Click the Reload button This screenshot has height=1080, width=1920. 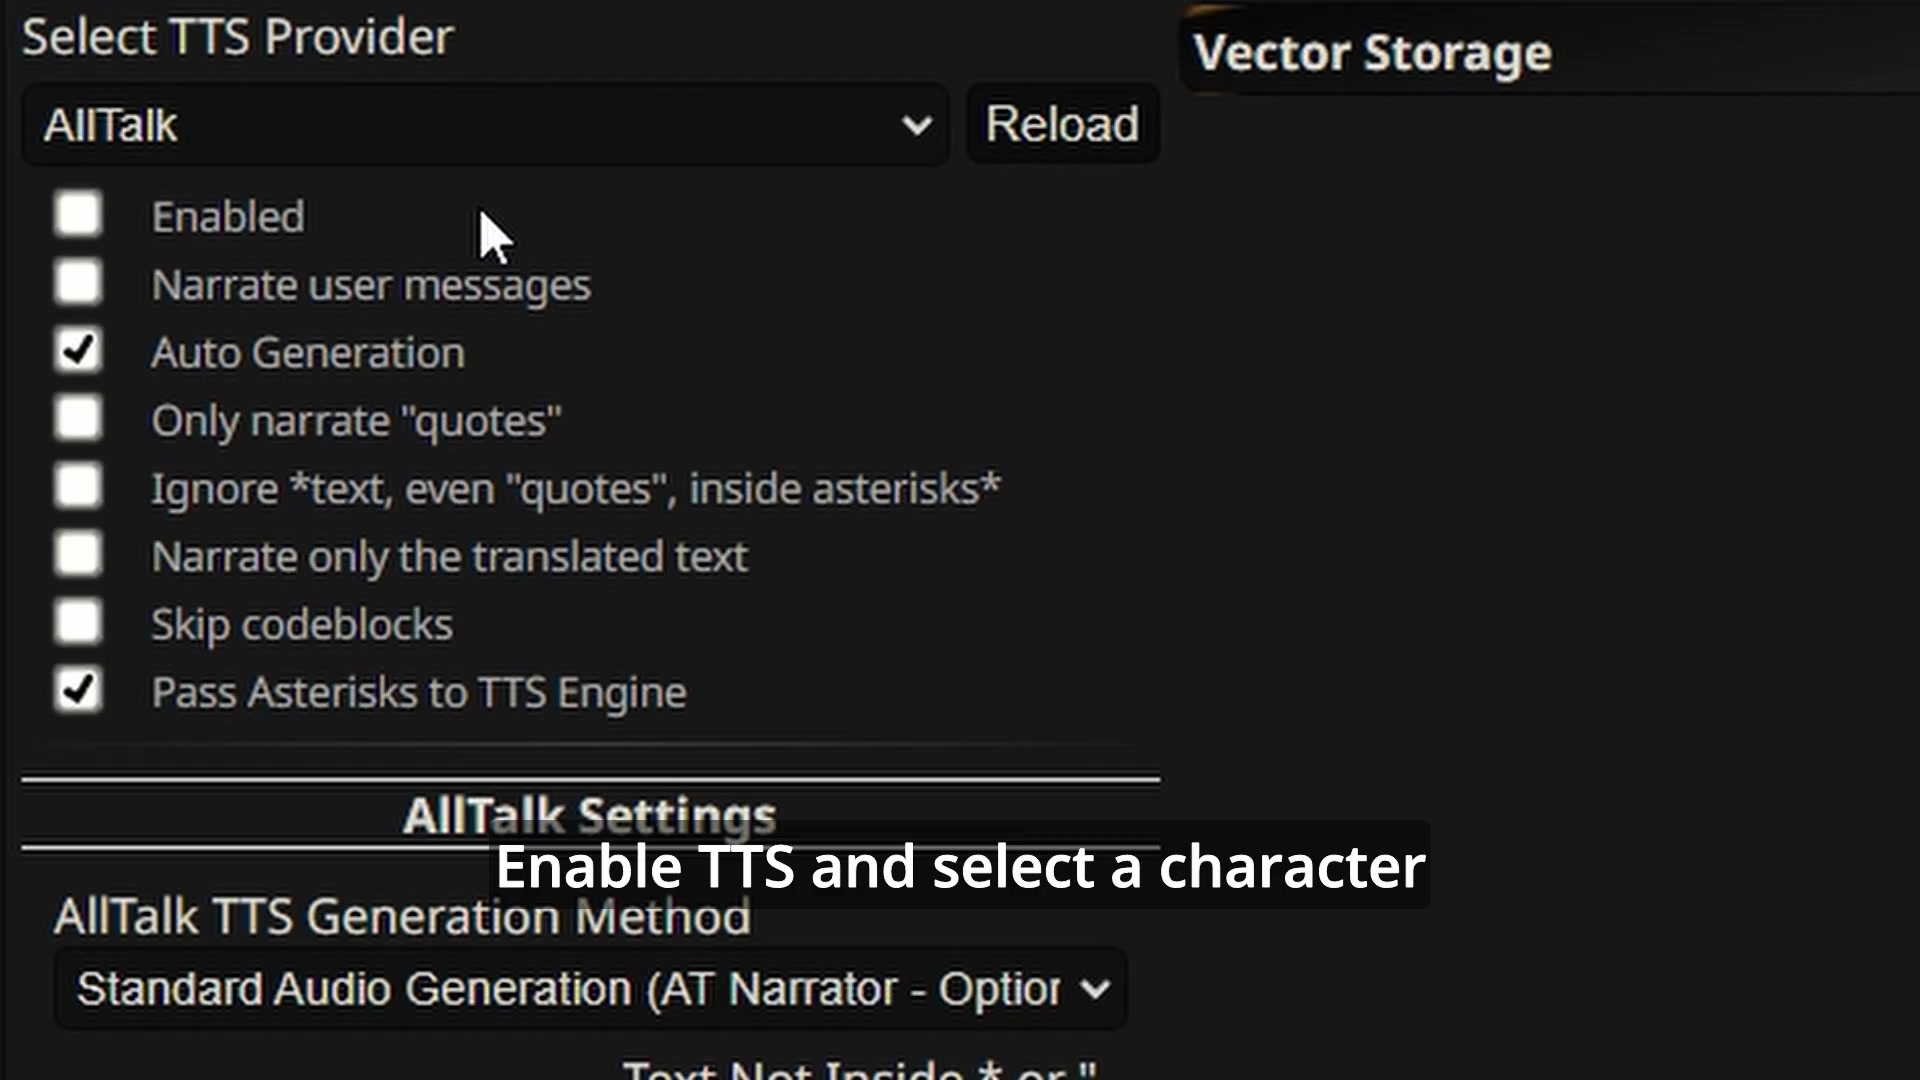(x=1062, y=124)
